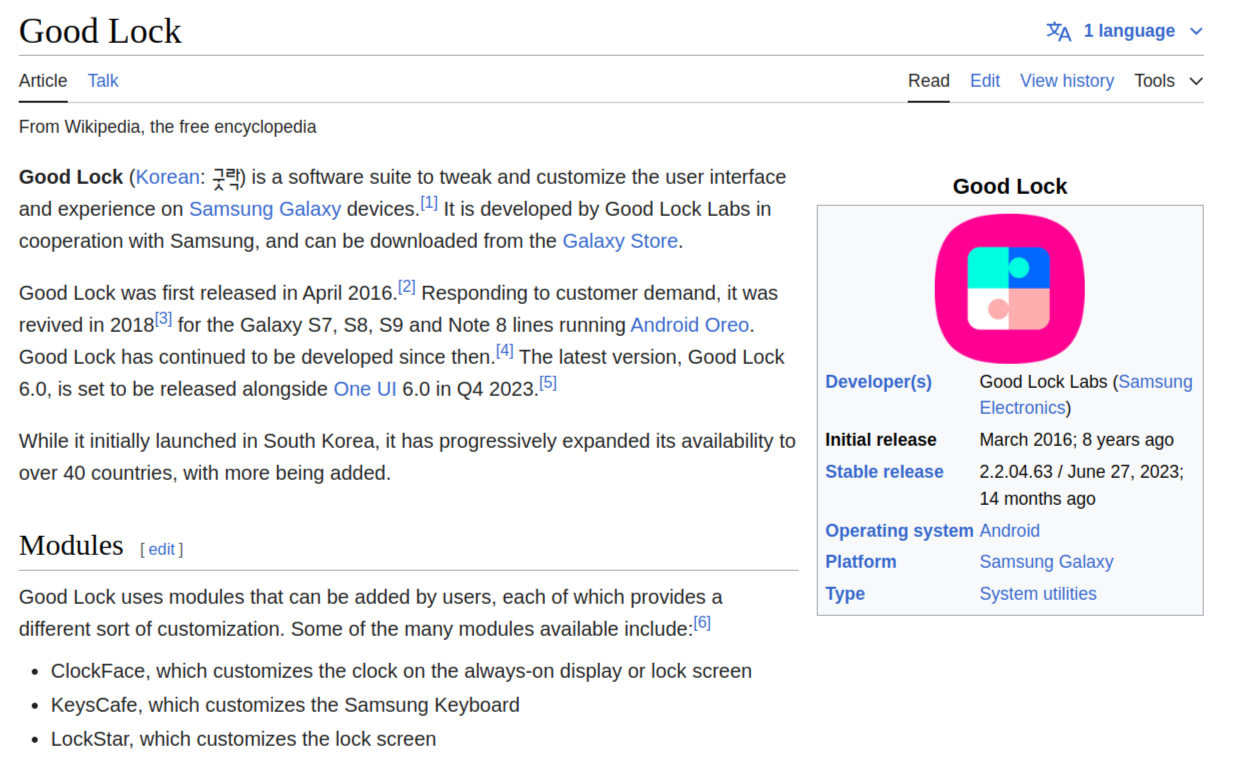Open the Platform label link
This screenshot has width=1238, height=758.
(x=860, y=562)
